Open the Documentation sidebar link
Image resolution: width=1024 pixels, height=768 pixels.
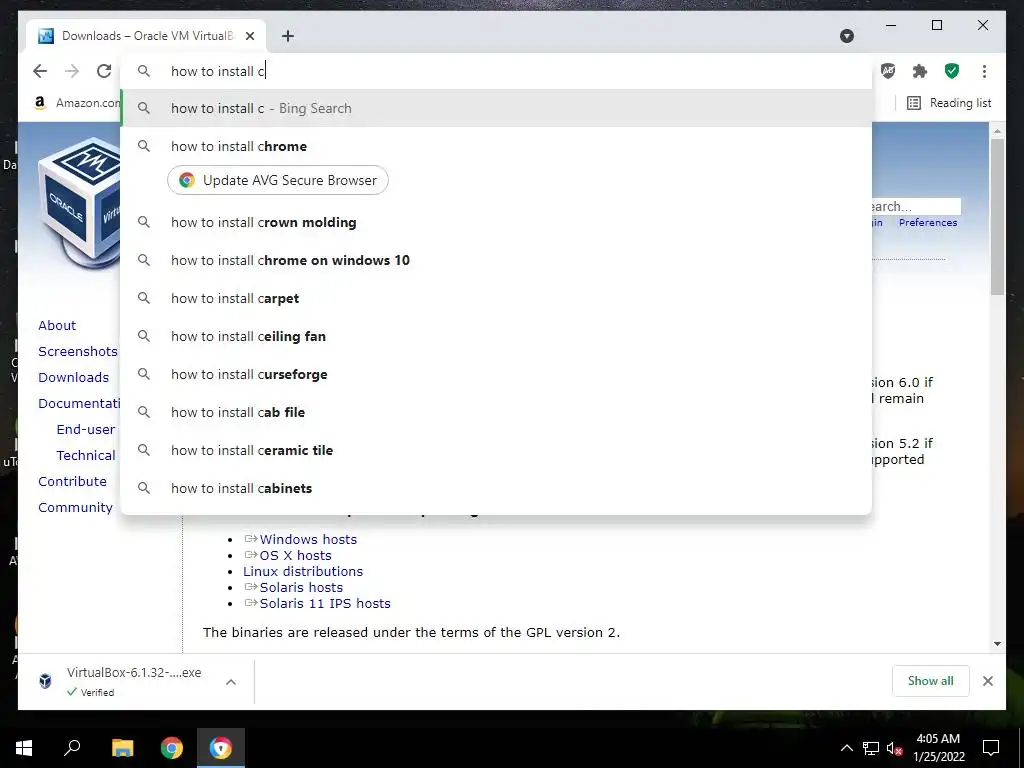tap(79, 404)
